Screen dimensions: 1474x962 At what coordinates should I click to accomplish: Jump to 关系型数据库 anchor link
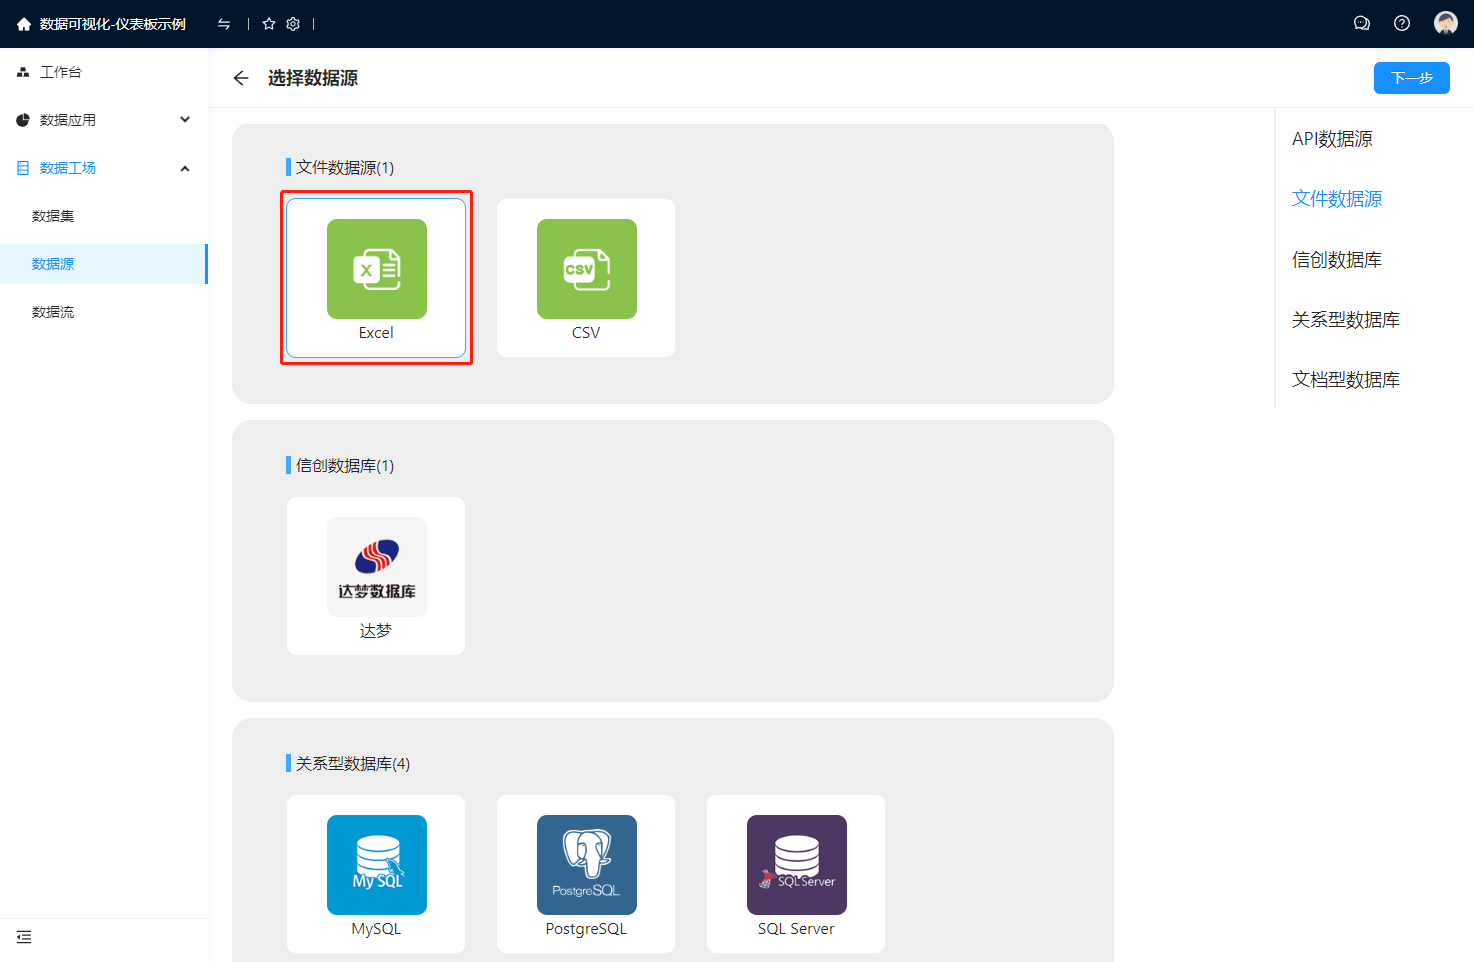(1345, 320)
